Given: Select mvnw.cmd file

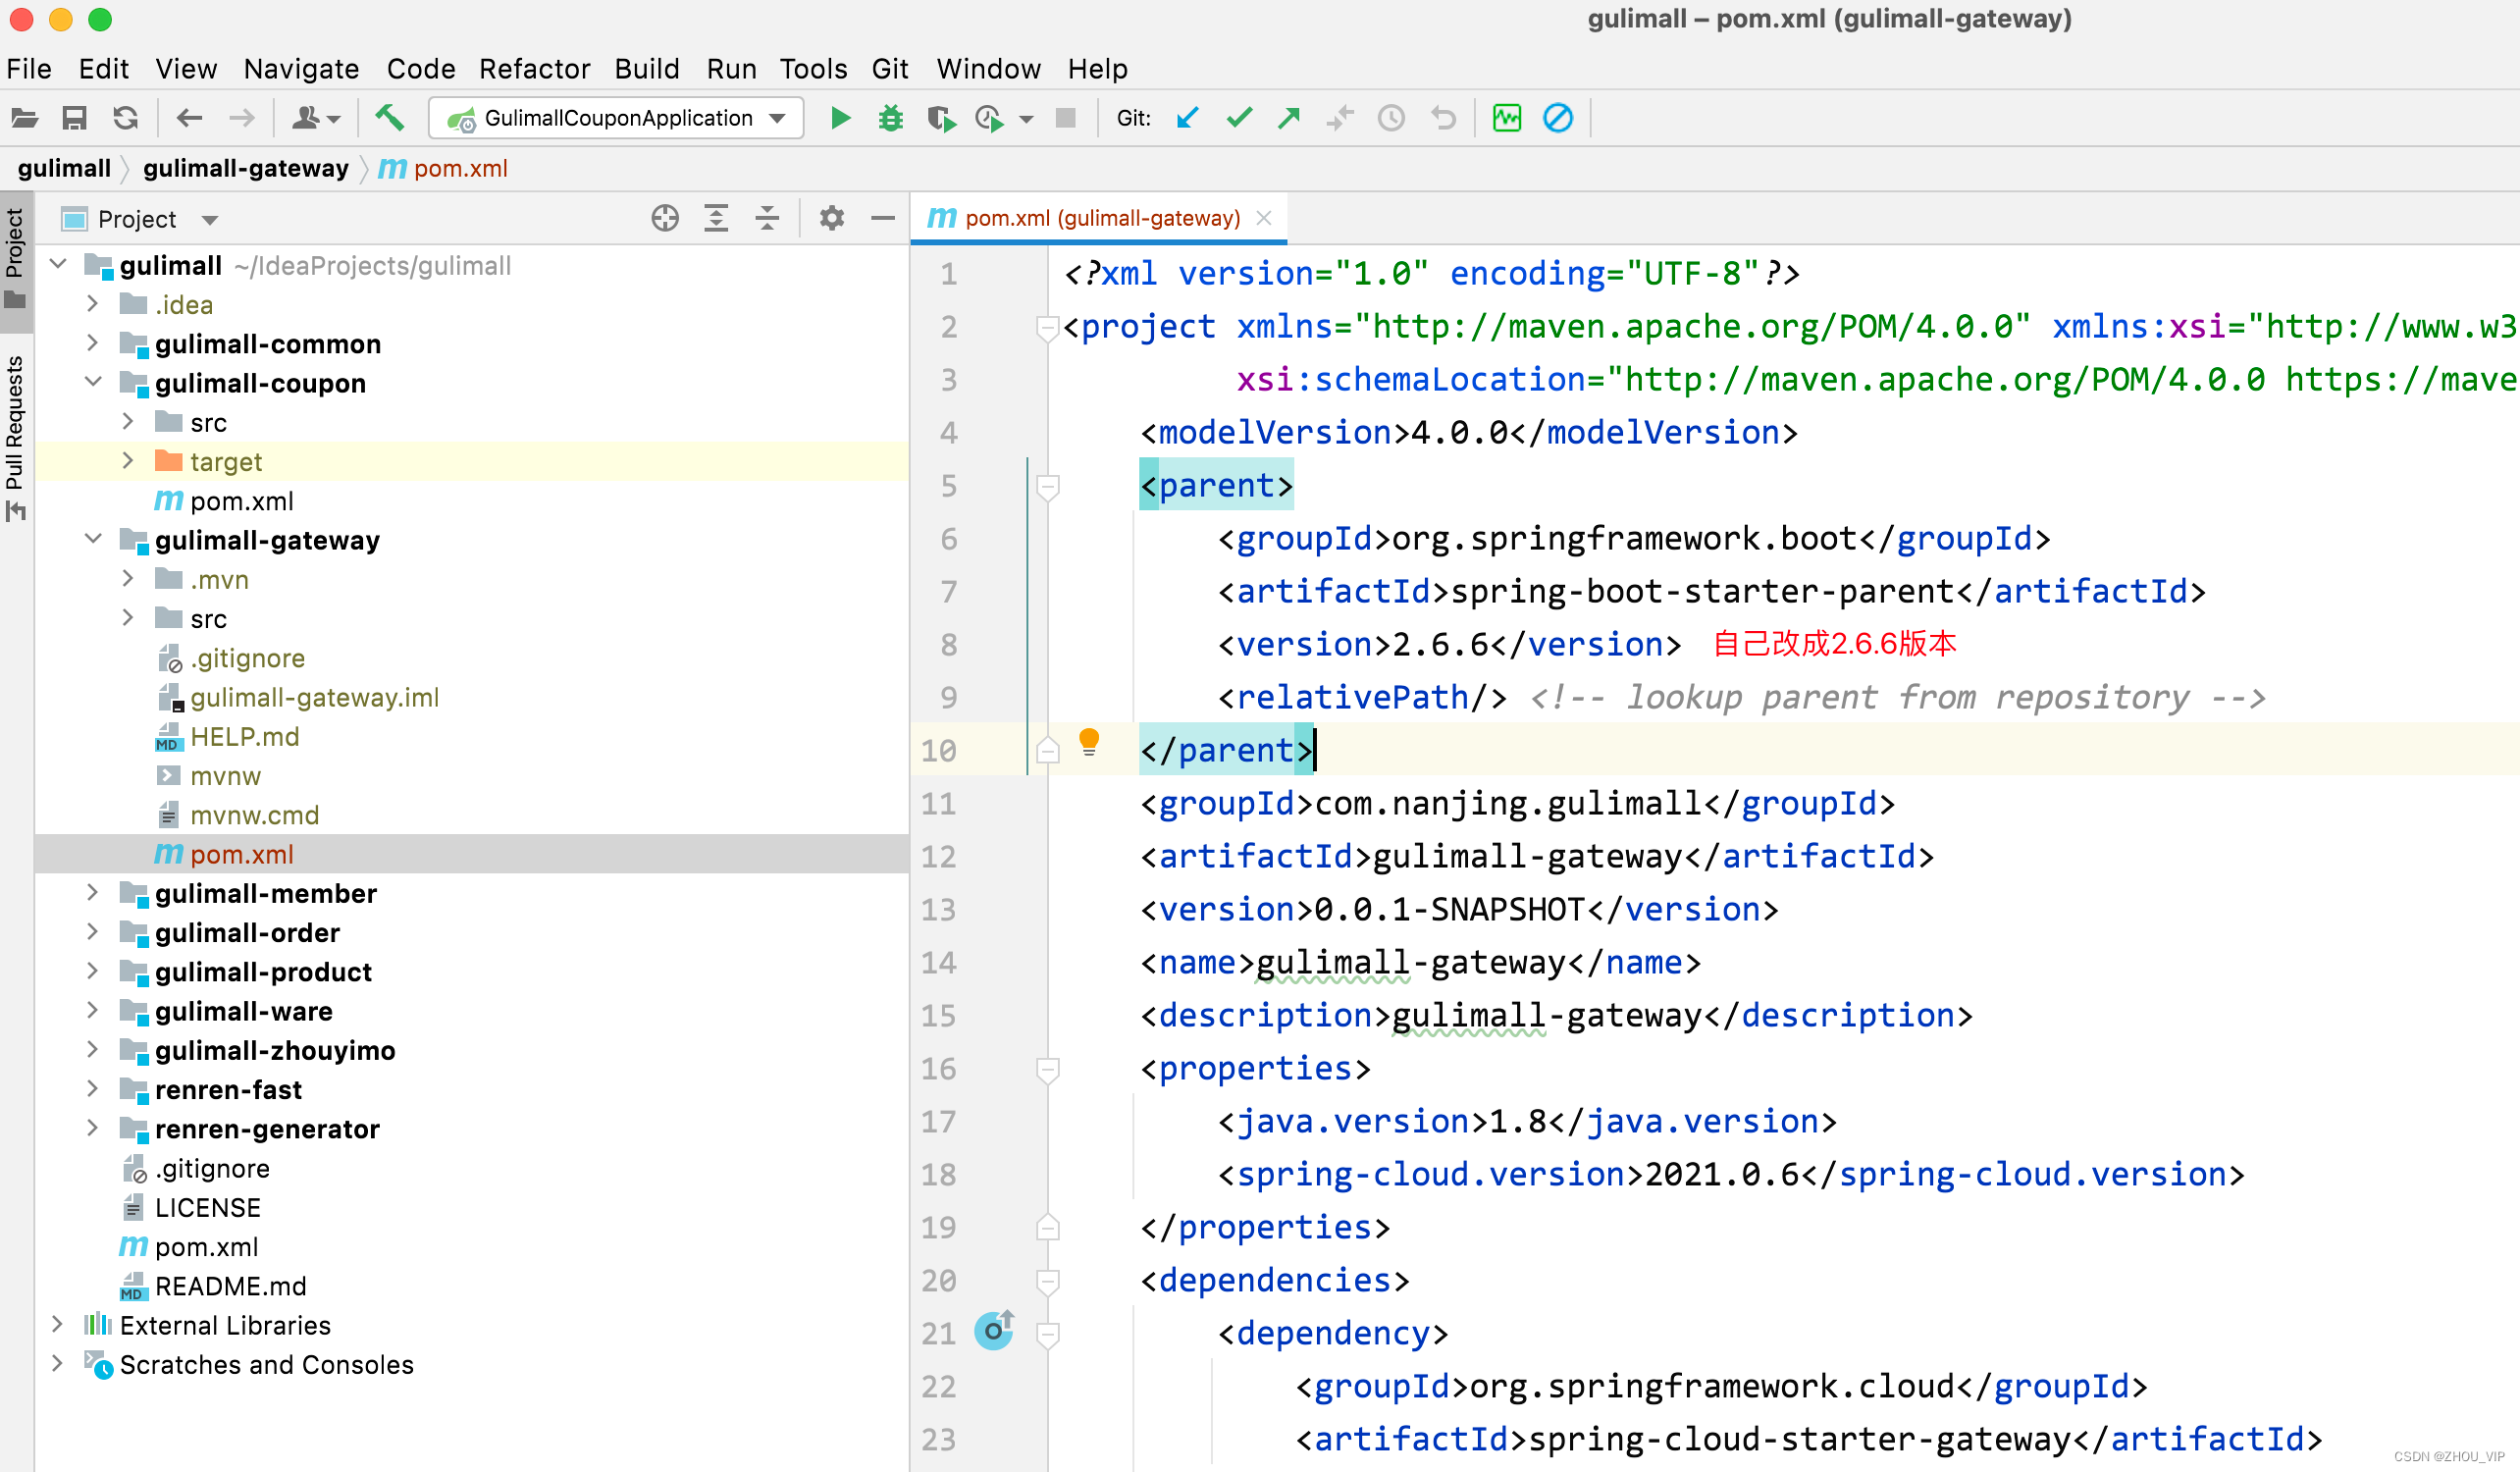Looking at the screenshot, I should [x=254, y=815].
